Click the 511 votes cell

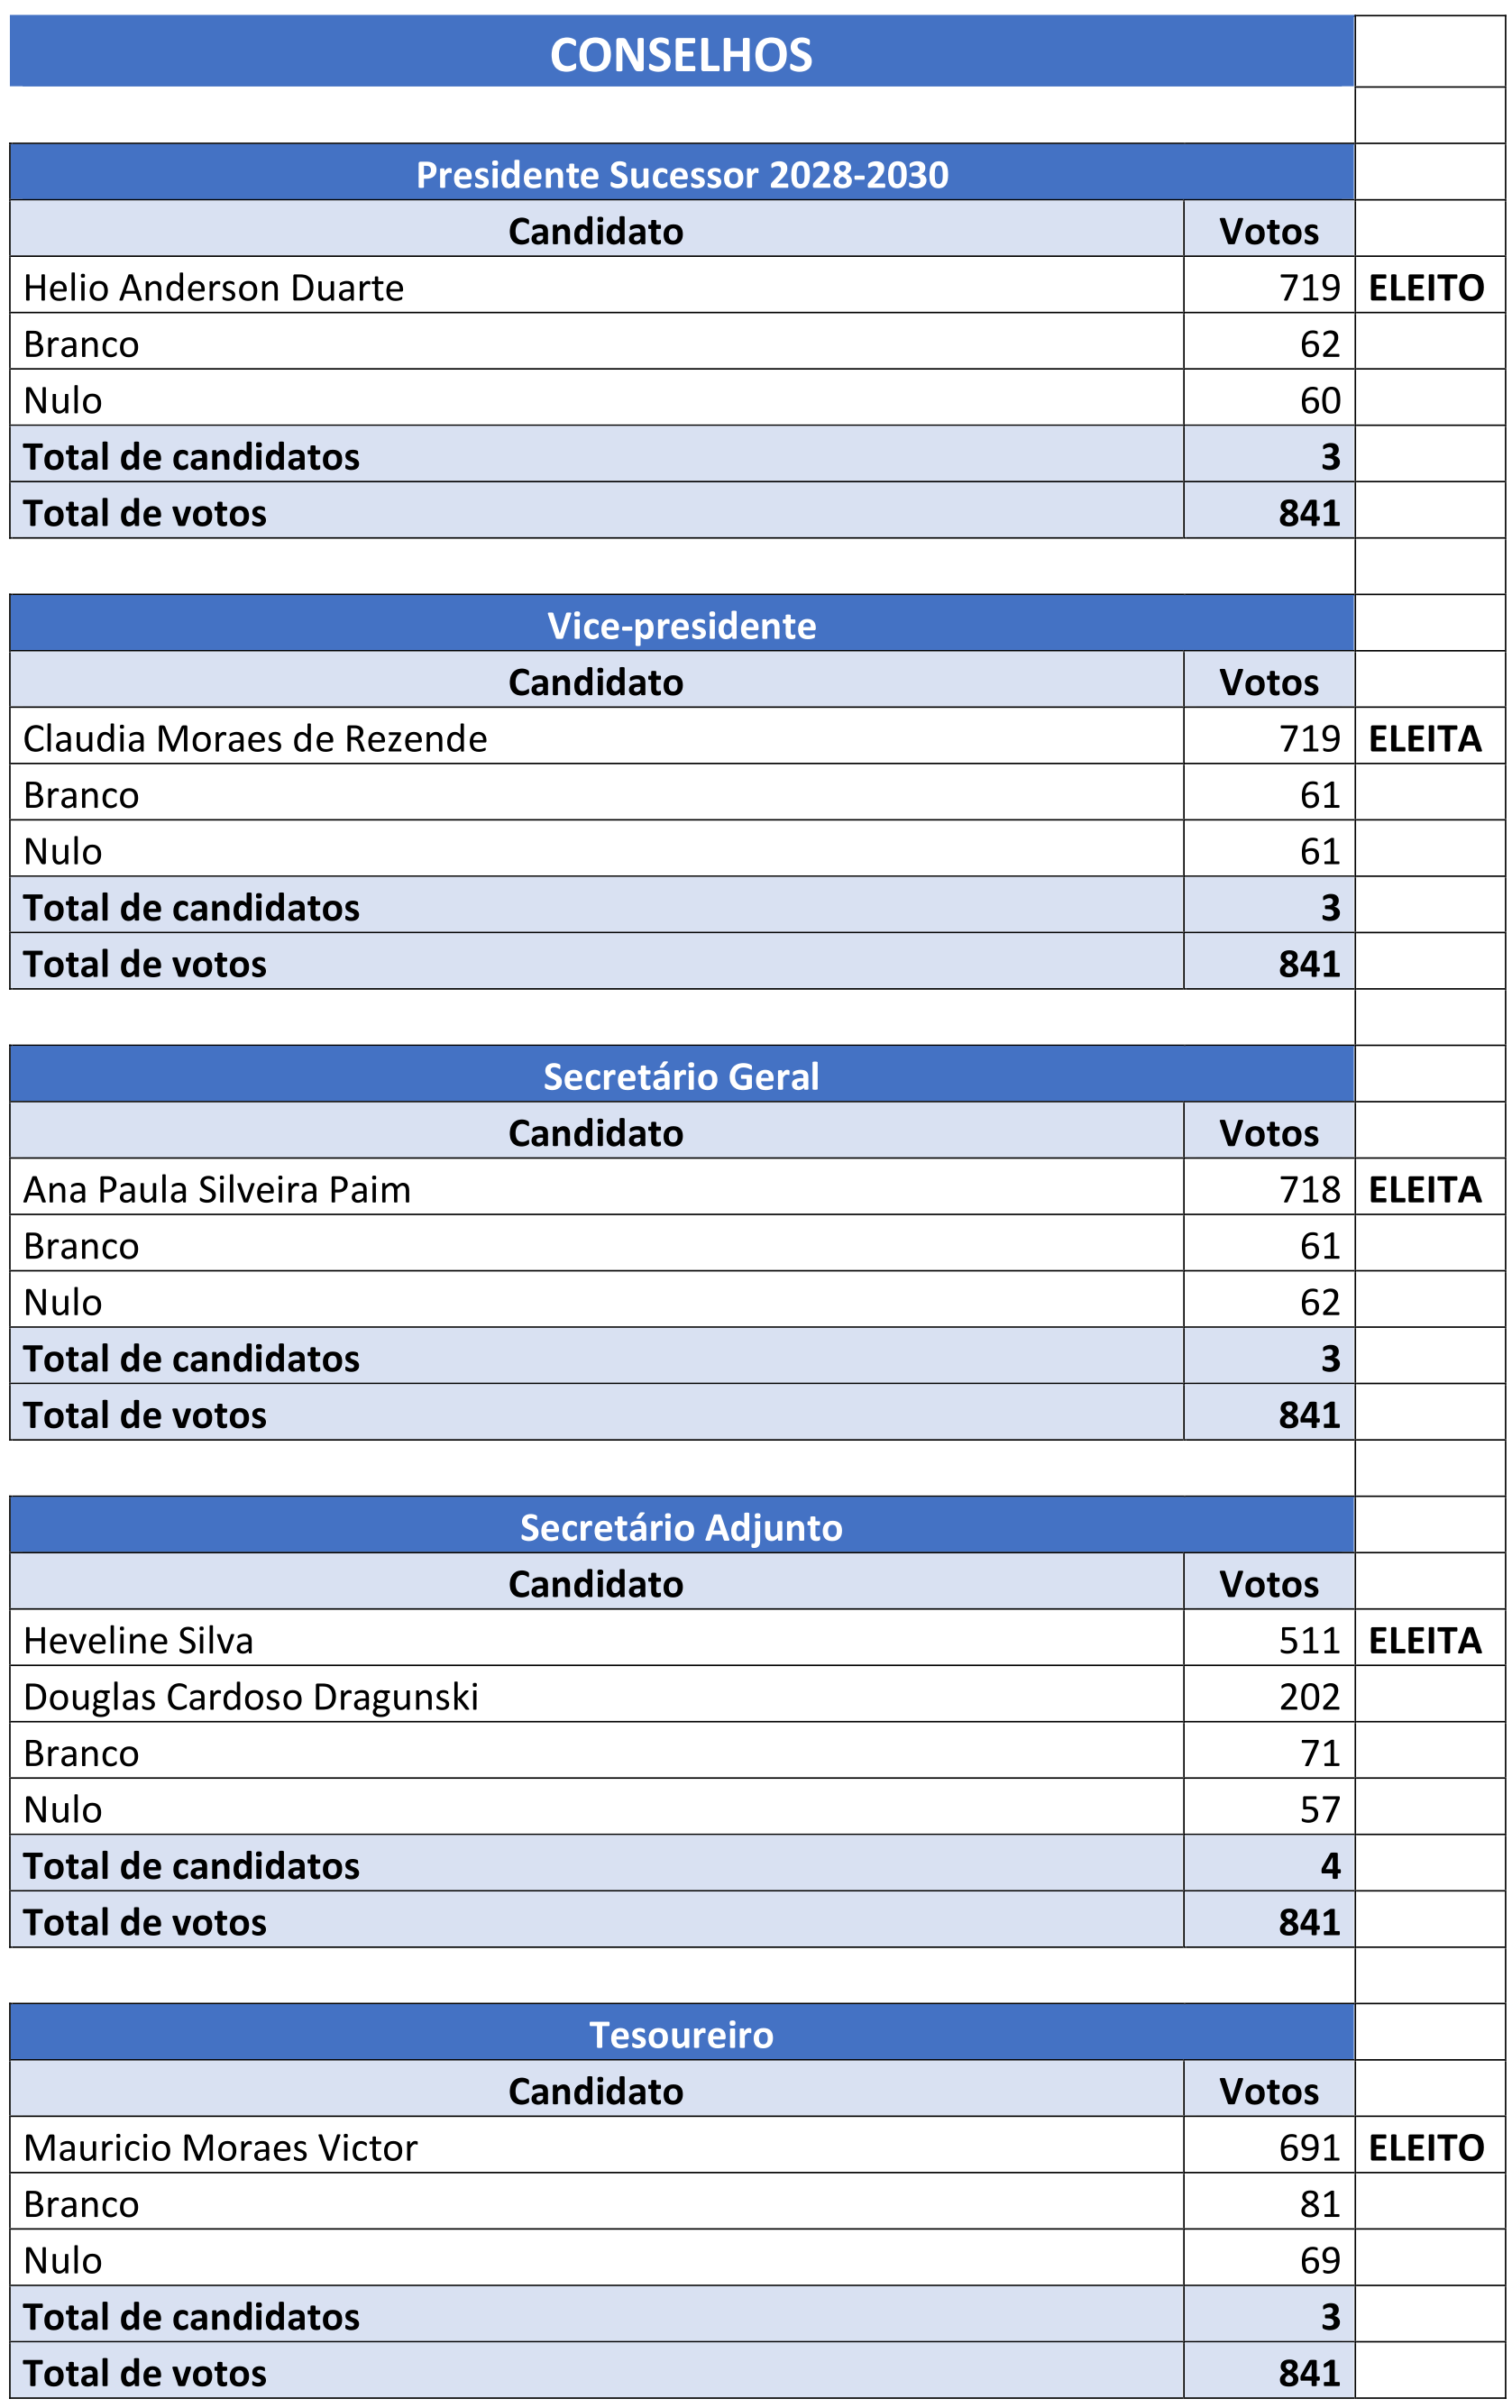(x=1308, y=1641)
